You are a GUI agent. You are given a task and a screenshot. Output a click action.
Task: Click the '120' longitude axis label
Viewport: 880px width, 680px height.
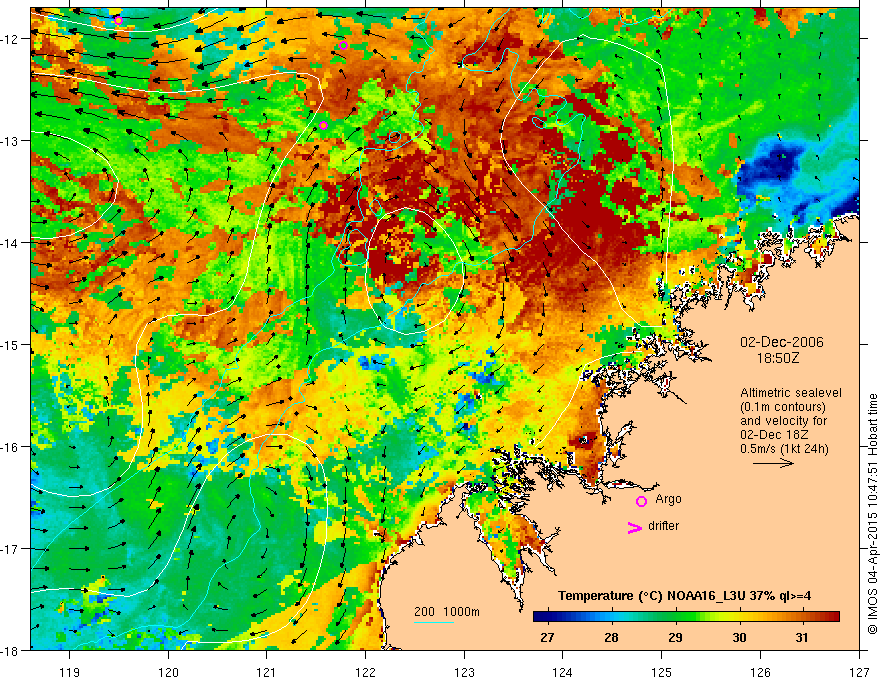click(x=168, y=672)
